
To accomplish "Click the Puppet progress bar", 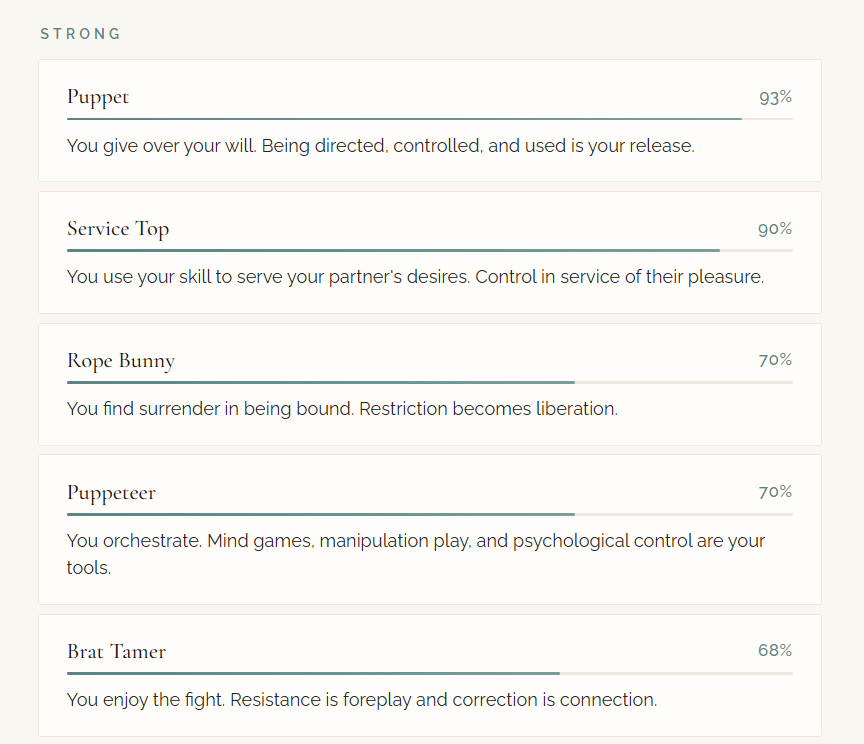I will click(x=430, y=119).
